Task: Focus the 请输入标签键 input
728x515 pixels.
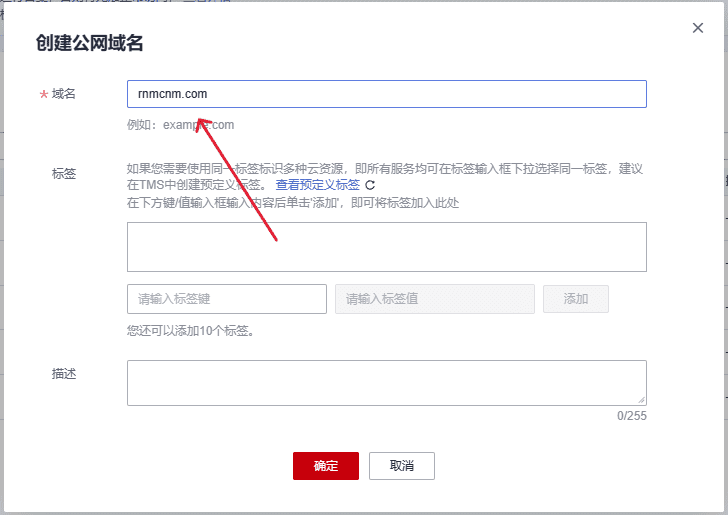Action: click(x=227, y=299)
